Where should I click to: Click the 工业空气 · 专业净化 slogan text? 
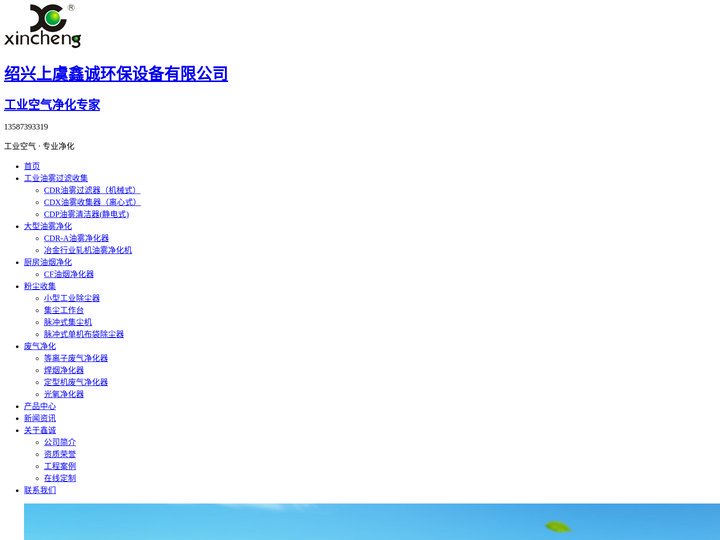39,146
